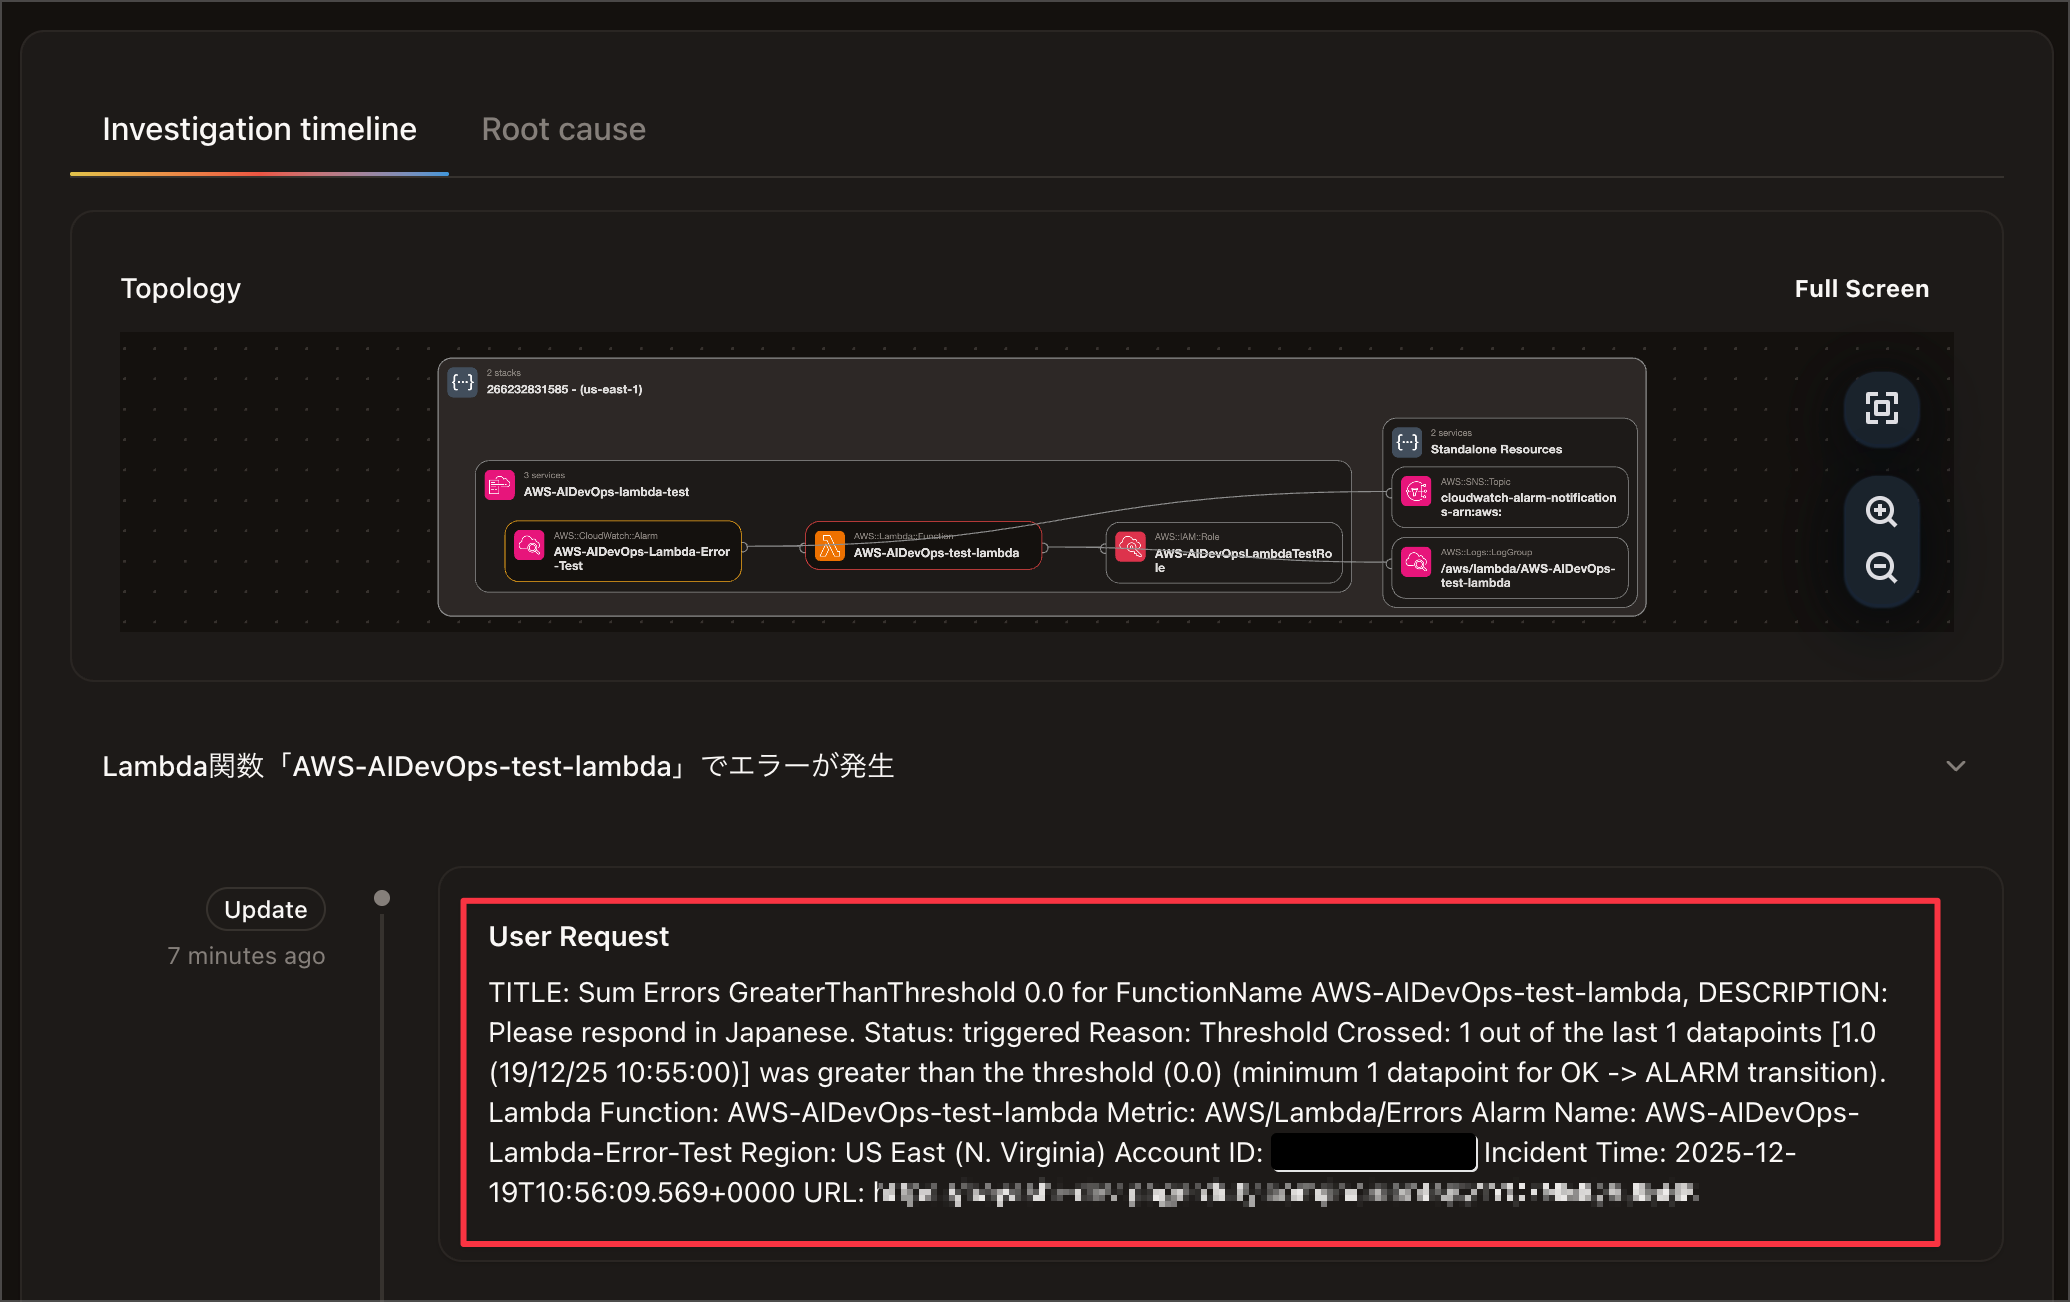Screen dimensions: 2070x1302
Task: Select the cloudwatch-alarm-notifications SNS topic node
Action: pos(1509,497)
